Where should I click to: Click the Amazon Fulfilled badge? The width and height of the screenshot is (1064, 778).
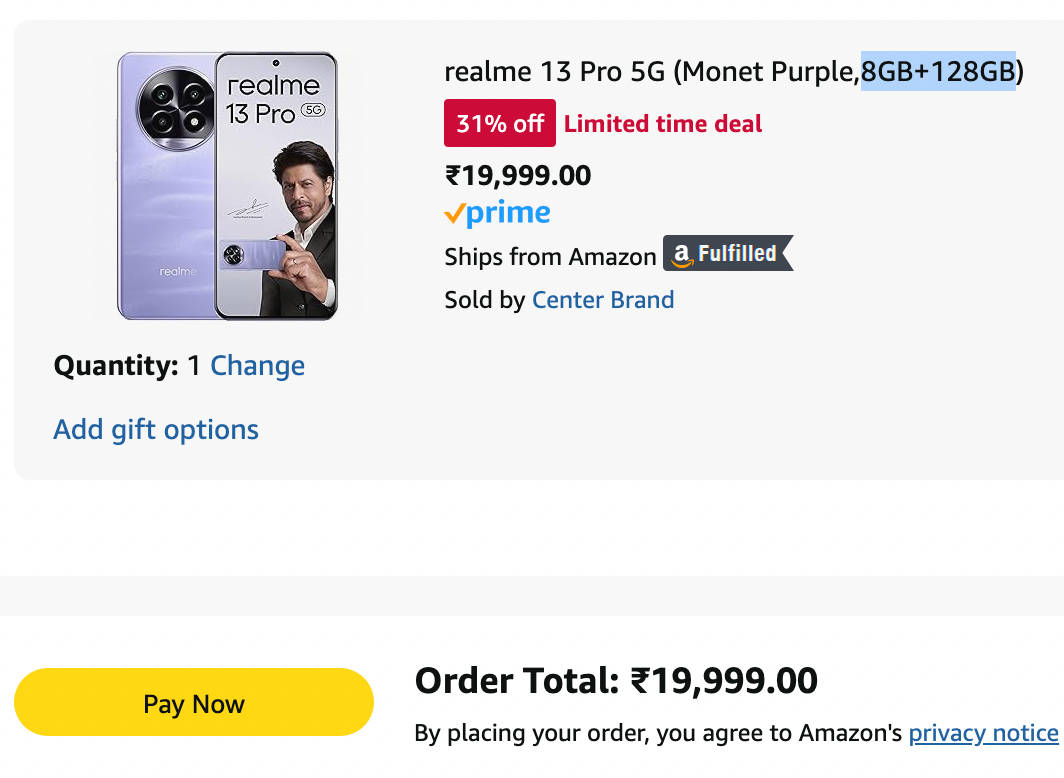[x=727, y=255]
